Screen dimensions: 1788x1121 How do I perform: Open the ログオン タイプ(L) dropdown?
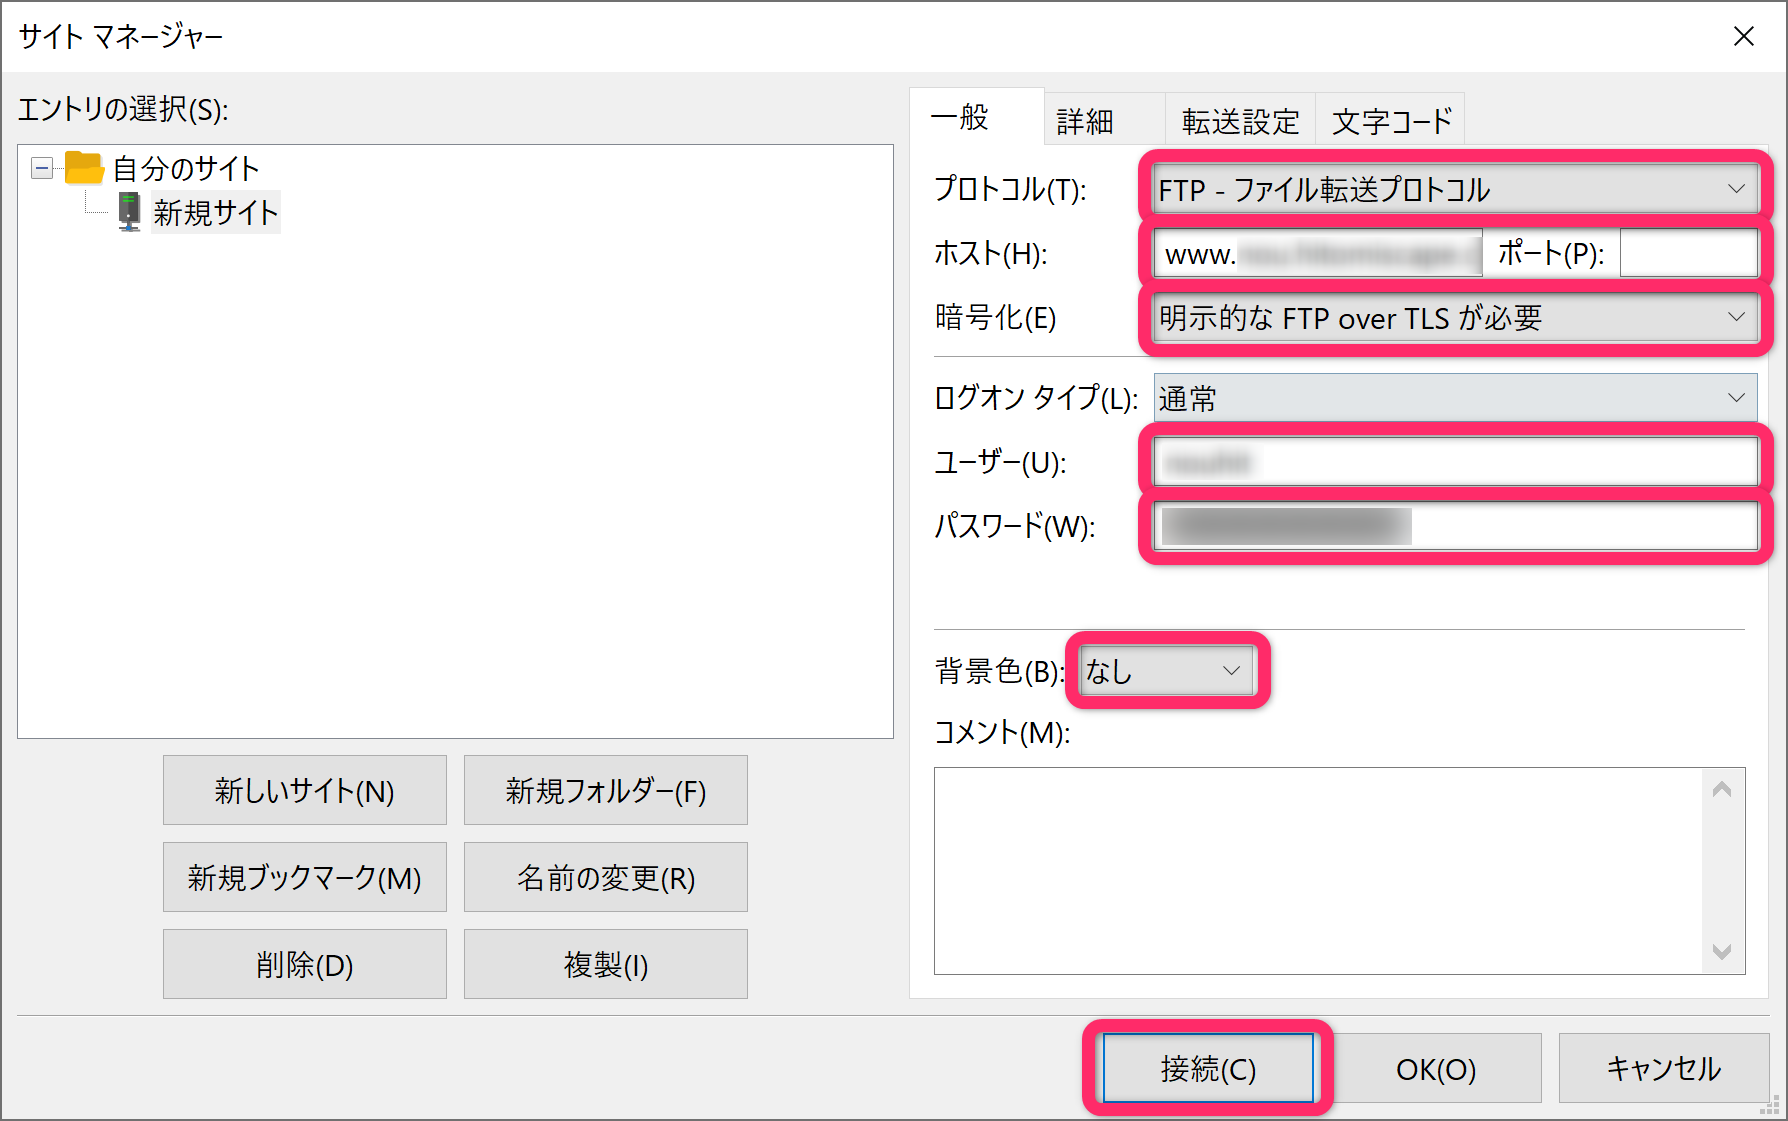1737,397
